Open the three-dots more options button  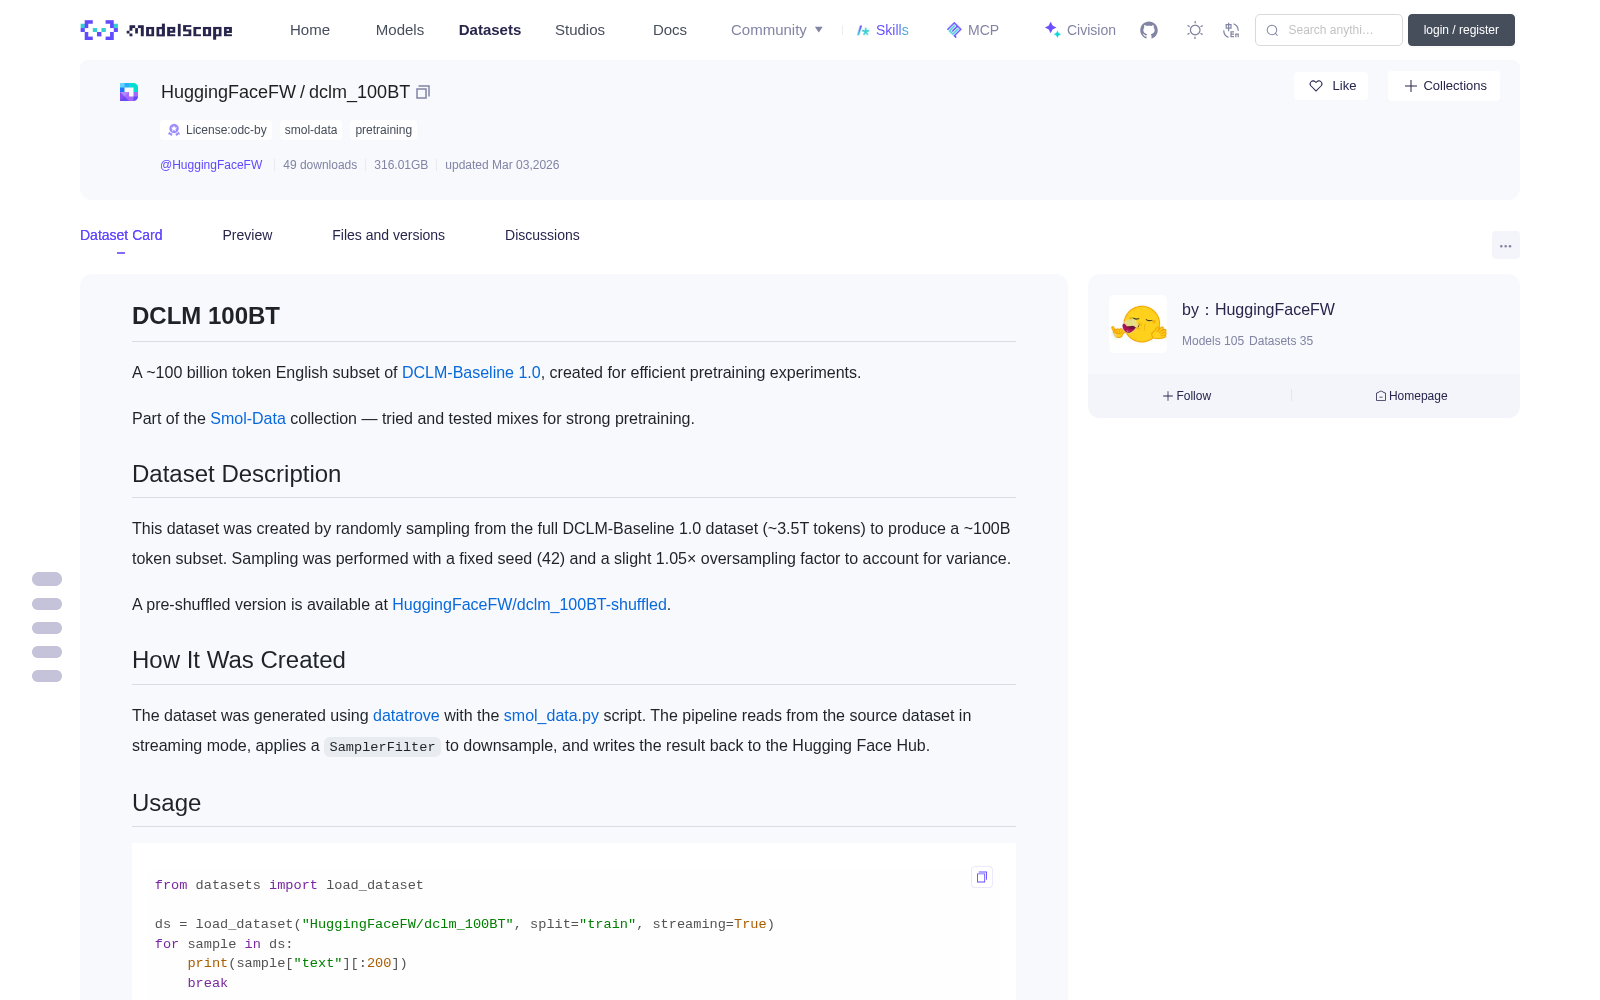click(x=1506, y=245)
